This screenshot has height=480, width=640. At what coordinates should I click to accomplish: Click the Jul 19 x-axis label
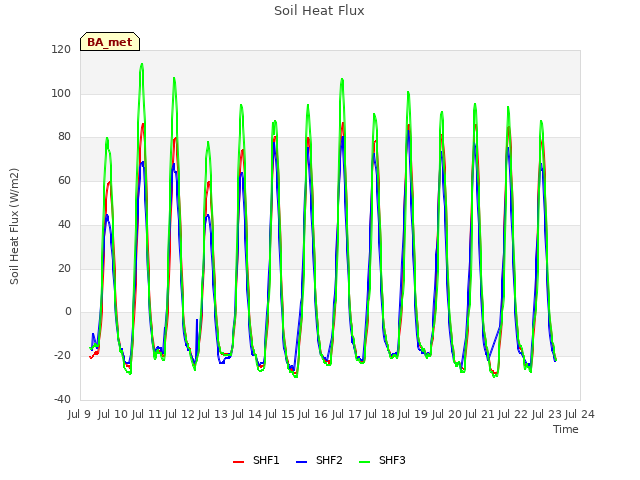click(x=412, y=414)
